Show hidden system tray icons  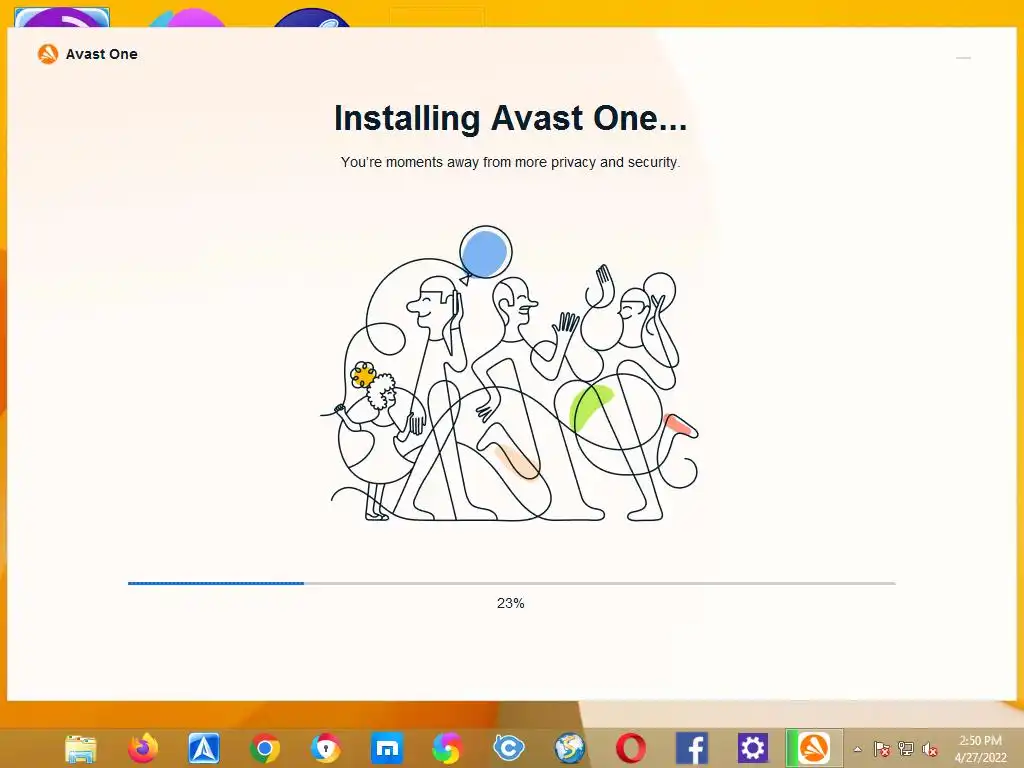(857, 749)
